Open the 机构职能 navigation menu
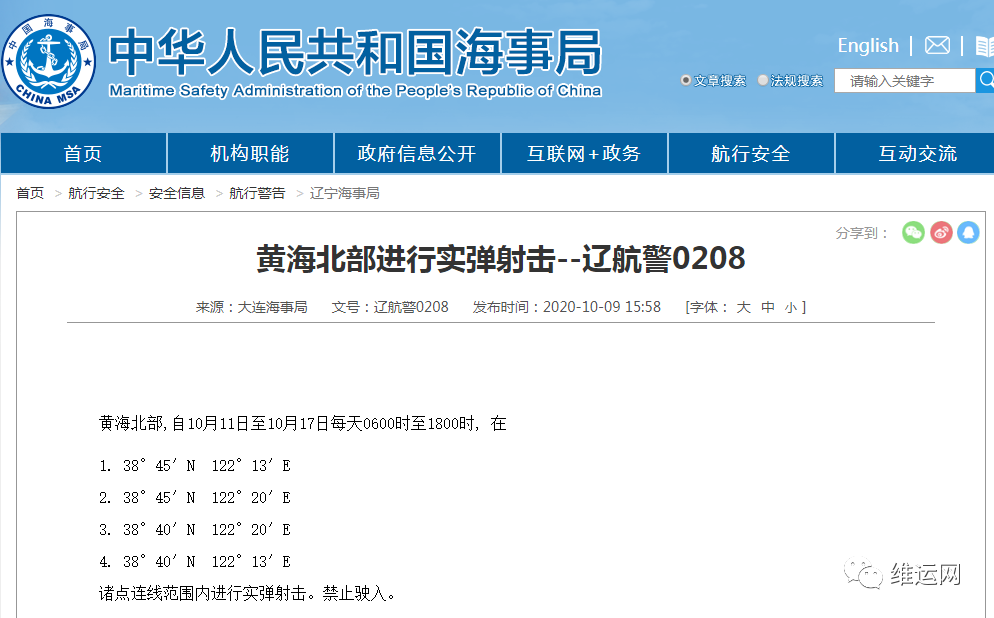The height and width of the screenshot is (618, 994). [x=249, y=153]
